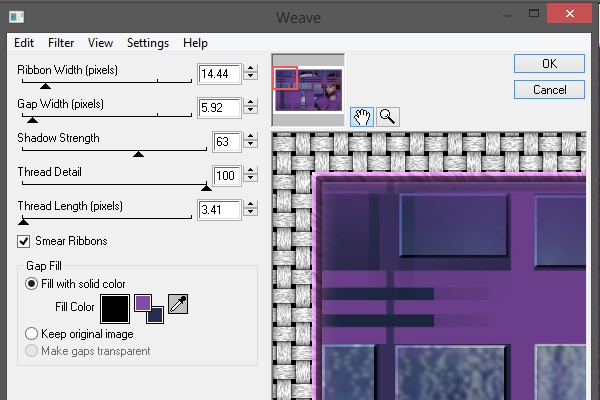The image size is (600, 400).
Task: Decrease Thread Length using down arrow
Action: pos(250,214)
